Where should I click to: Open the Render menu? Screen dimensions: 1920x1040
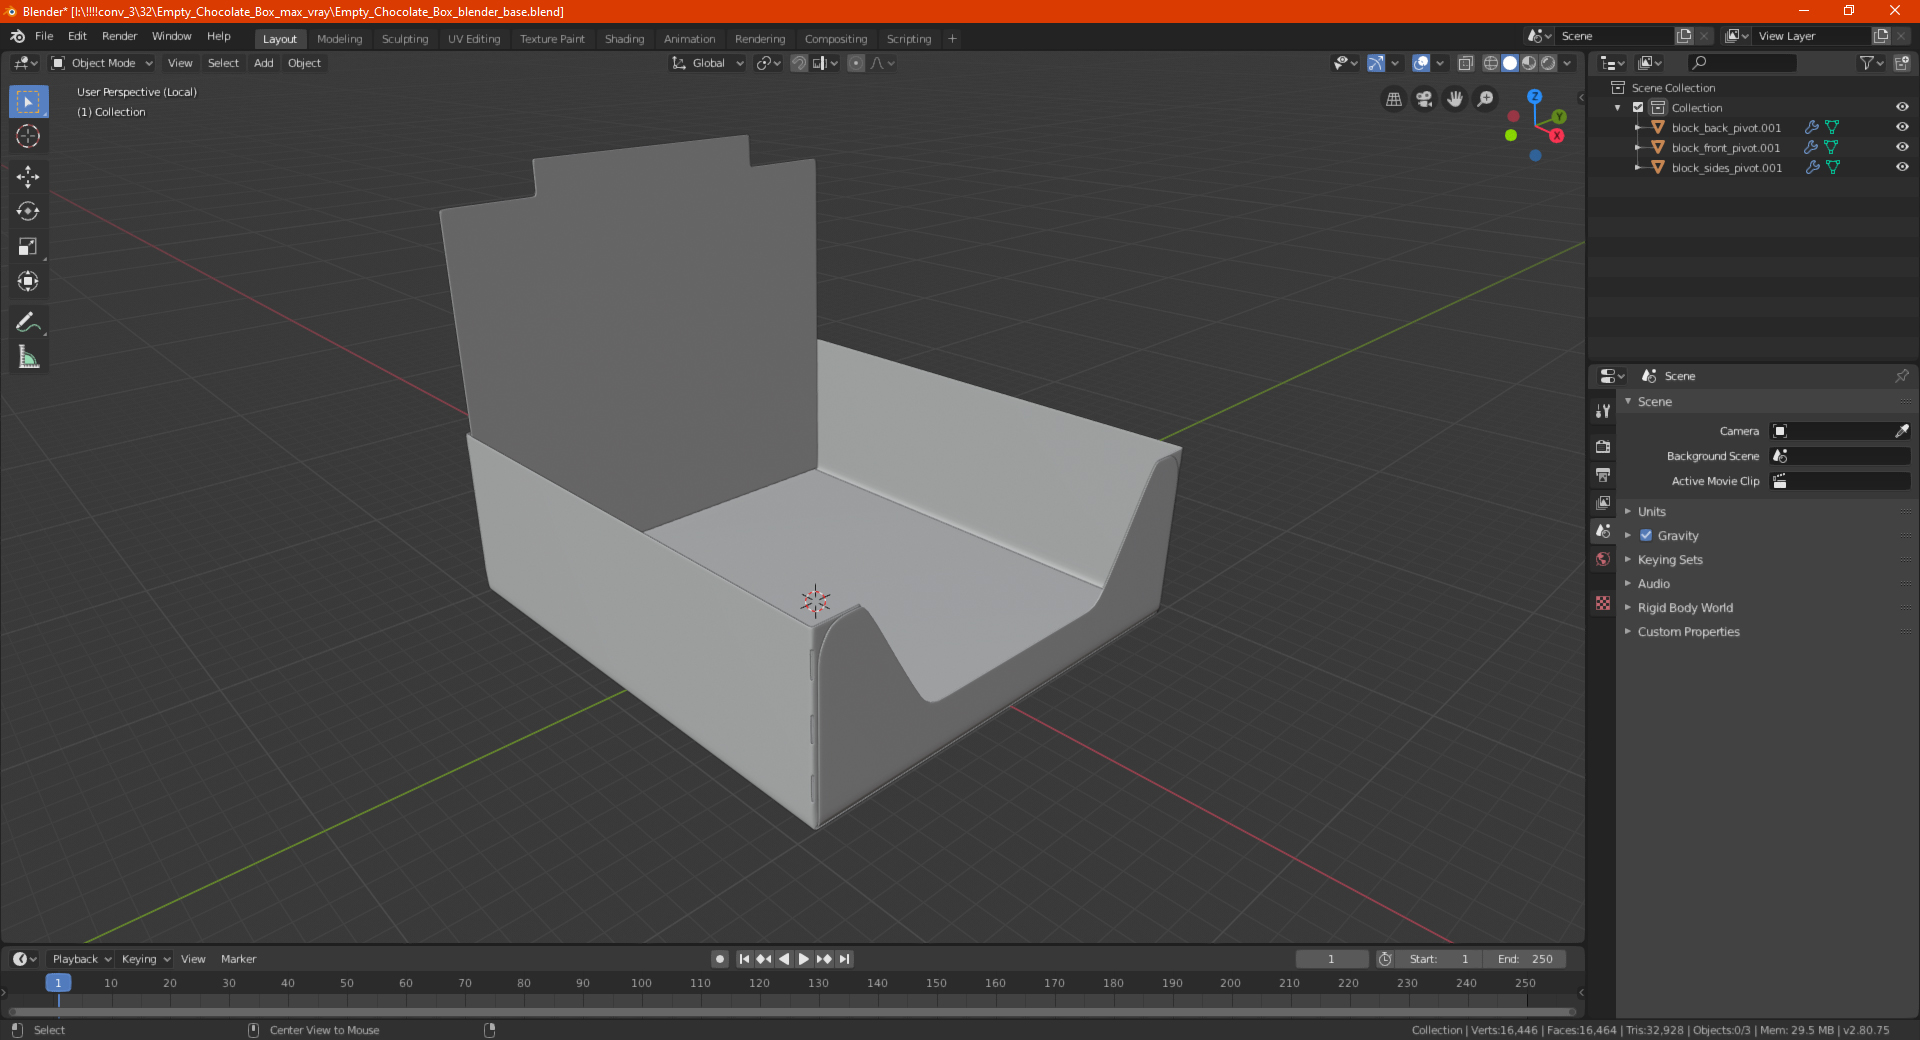[119, 36]
